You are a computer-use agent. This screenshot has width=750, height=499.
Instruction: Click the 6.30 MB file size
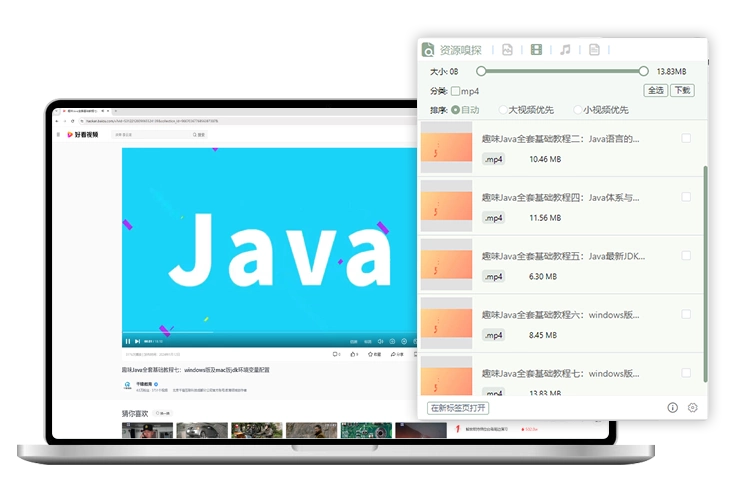[x=543, y=277]
